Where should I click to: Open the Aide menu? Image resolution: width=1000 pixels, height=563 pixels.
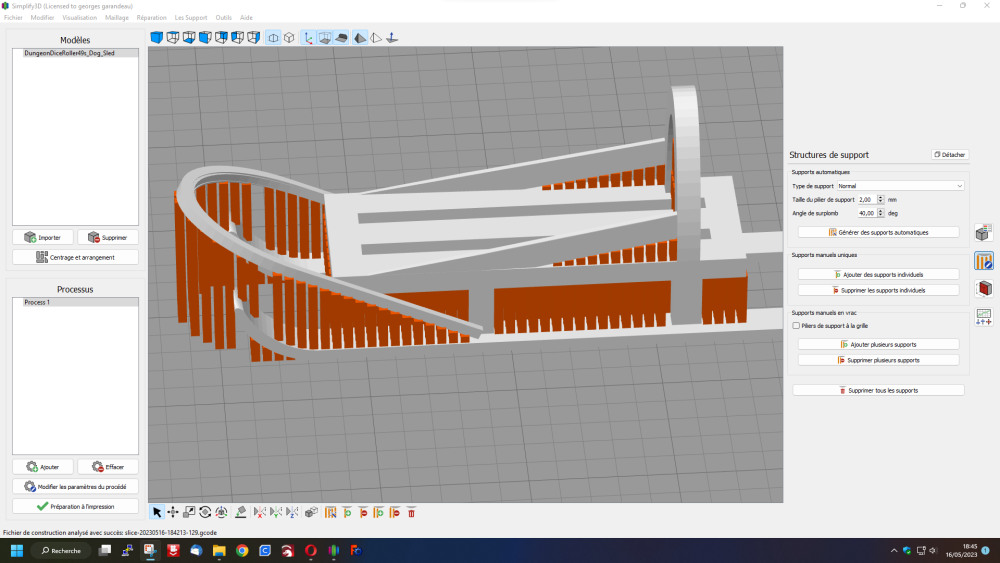click(246, 18)
